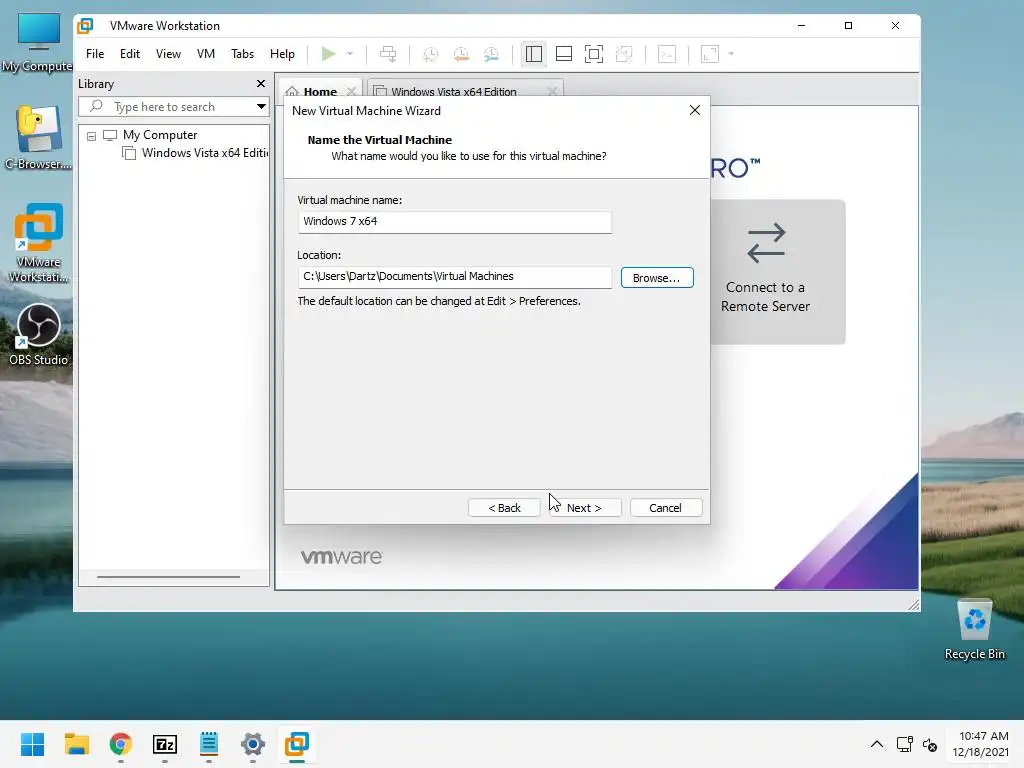
Task: Open the Help menu
Action: click(282, 54)
